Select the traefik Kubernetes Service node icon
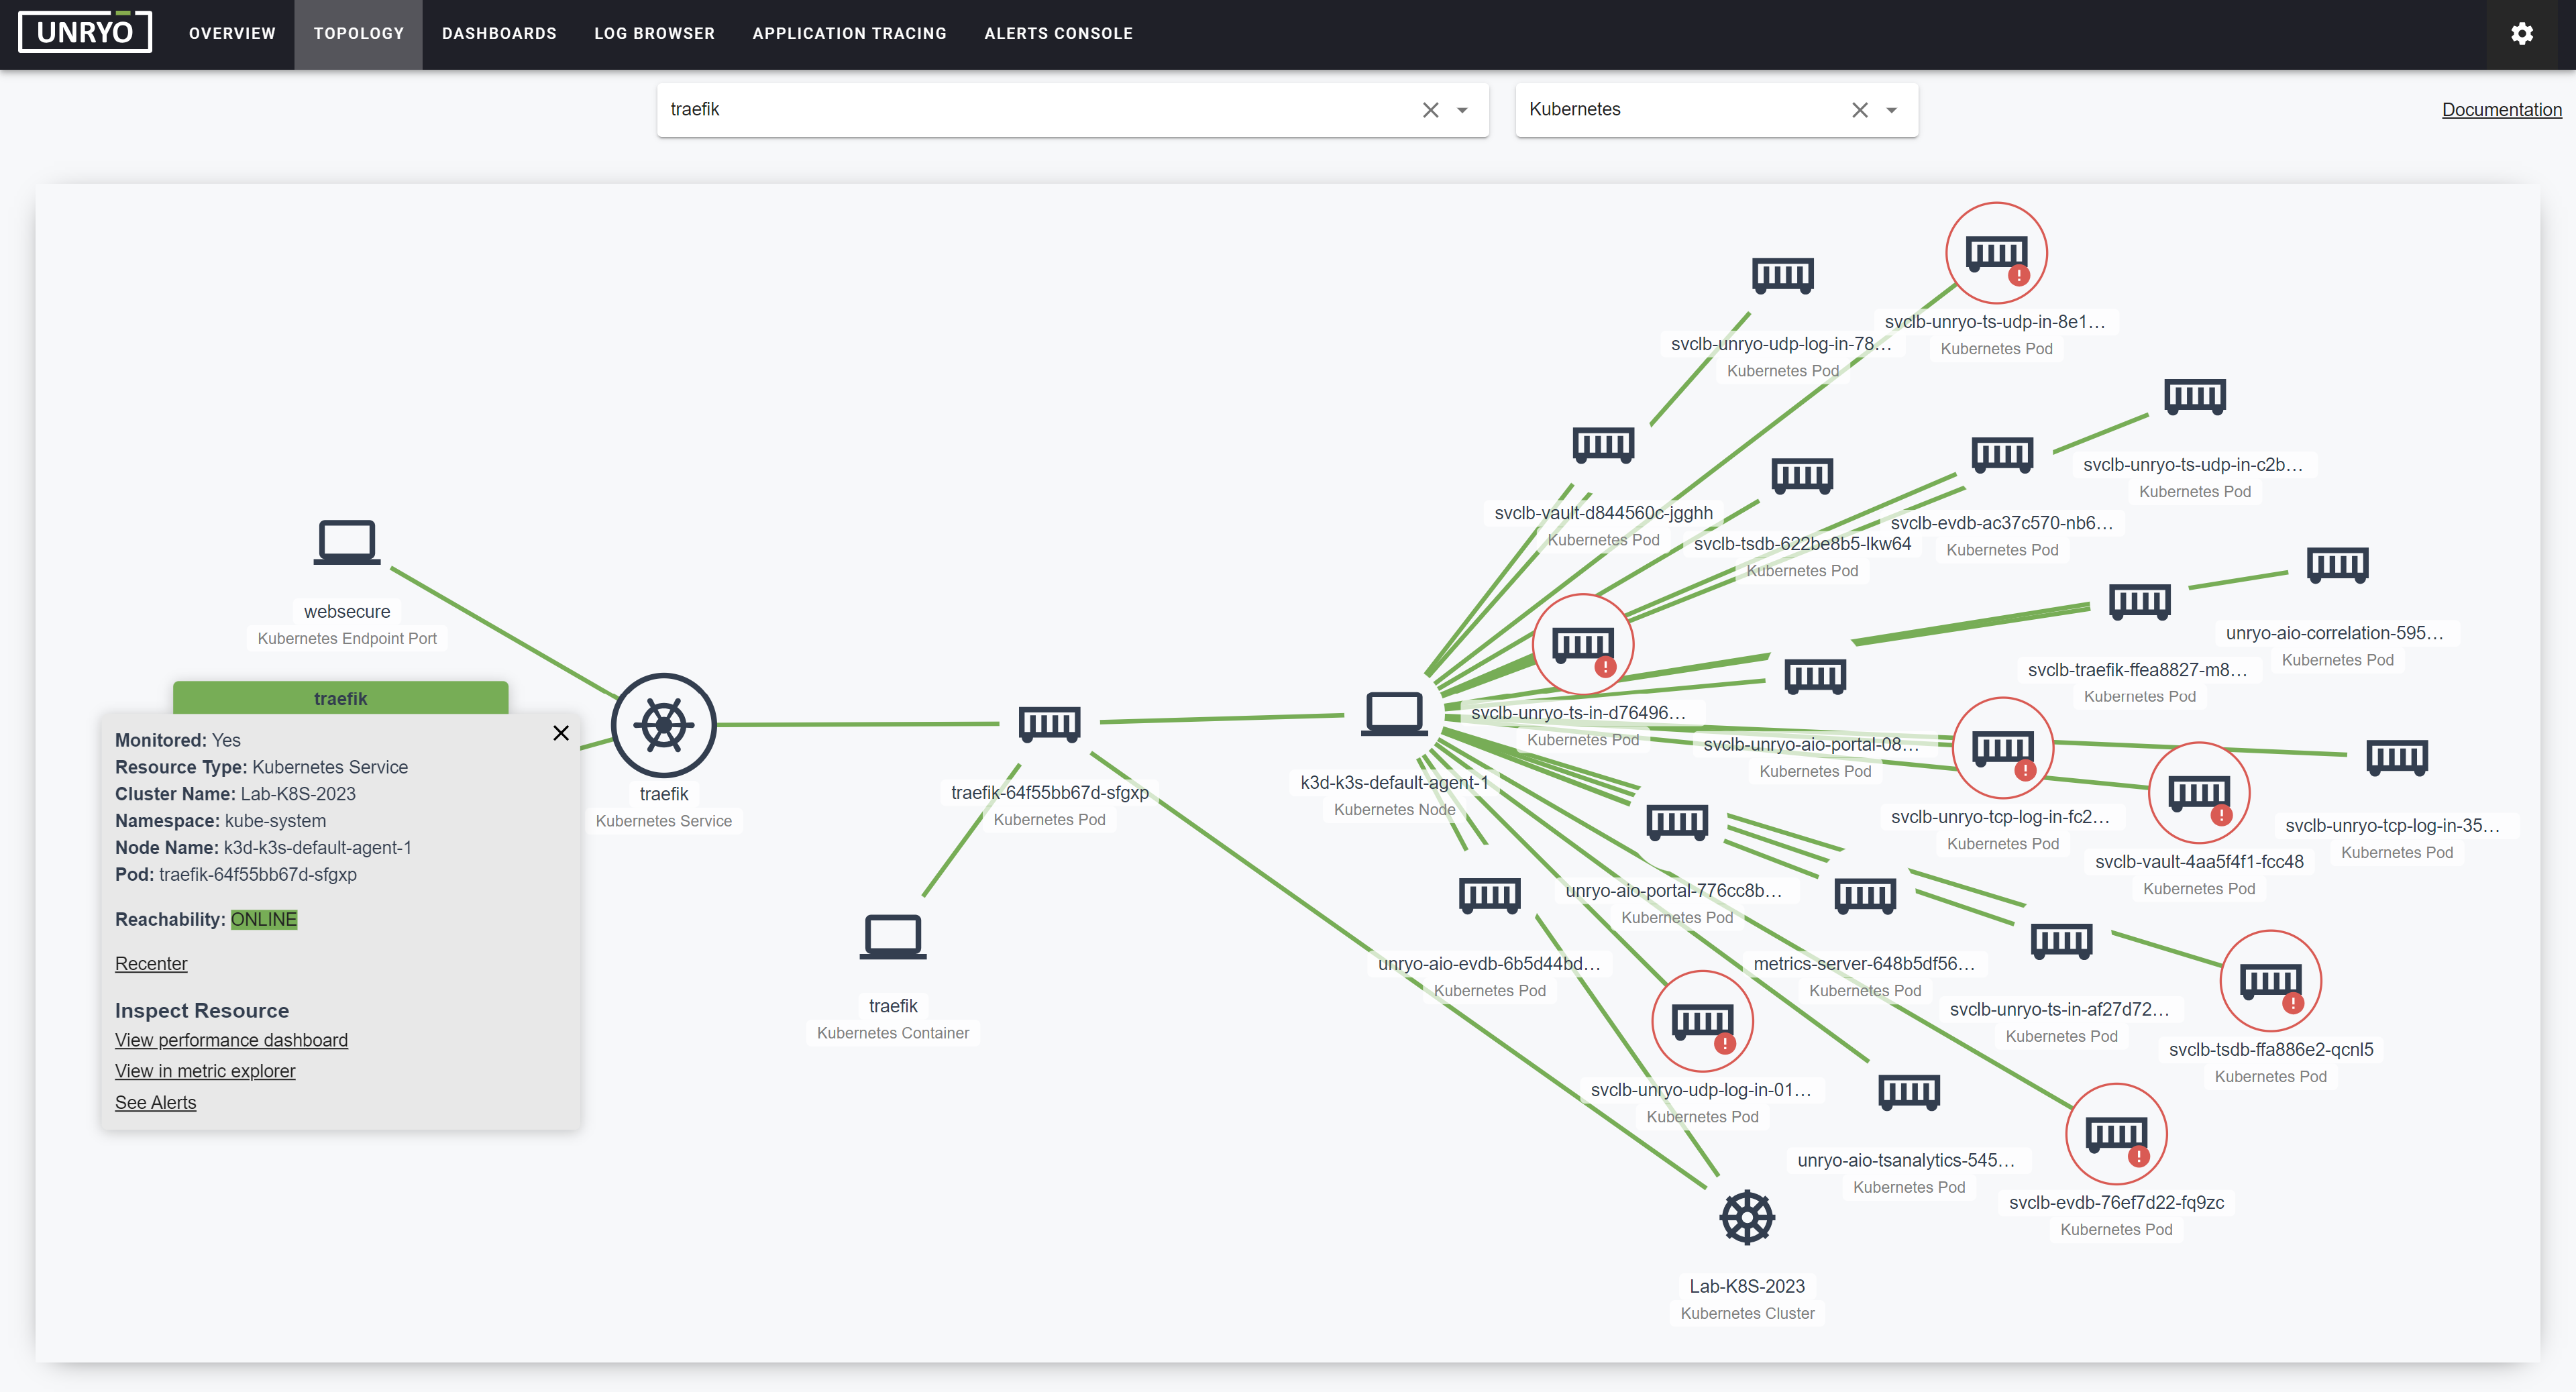This screenshot has height=1392, width=2576. 664,725
